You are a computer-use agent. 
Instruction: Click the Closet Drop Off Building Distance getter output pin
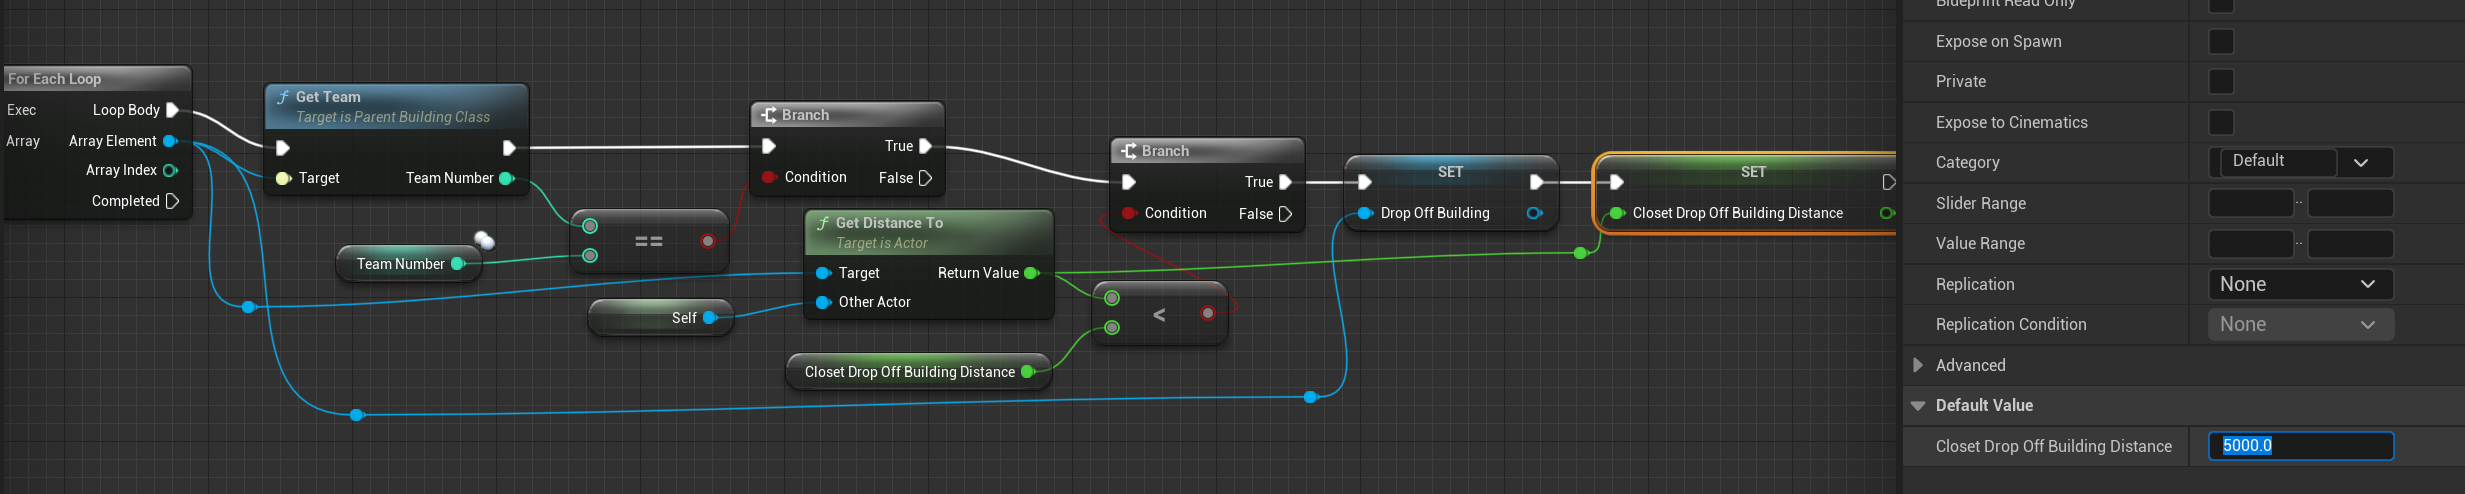(1028, 372)
